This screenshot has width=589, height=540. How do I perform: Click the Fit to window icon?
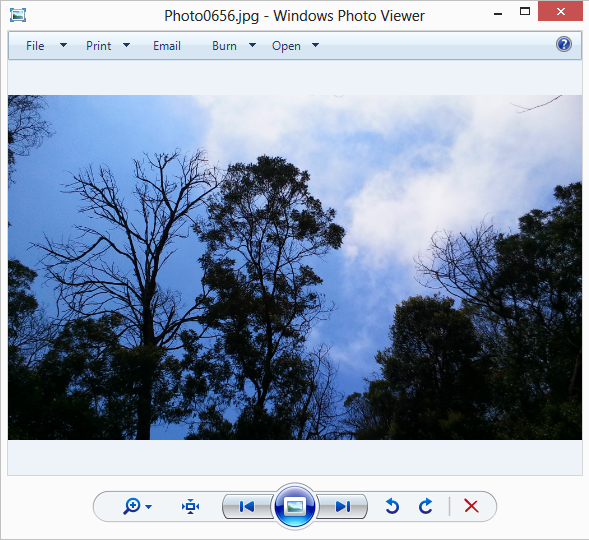pos(190,506)
